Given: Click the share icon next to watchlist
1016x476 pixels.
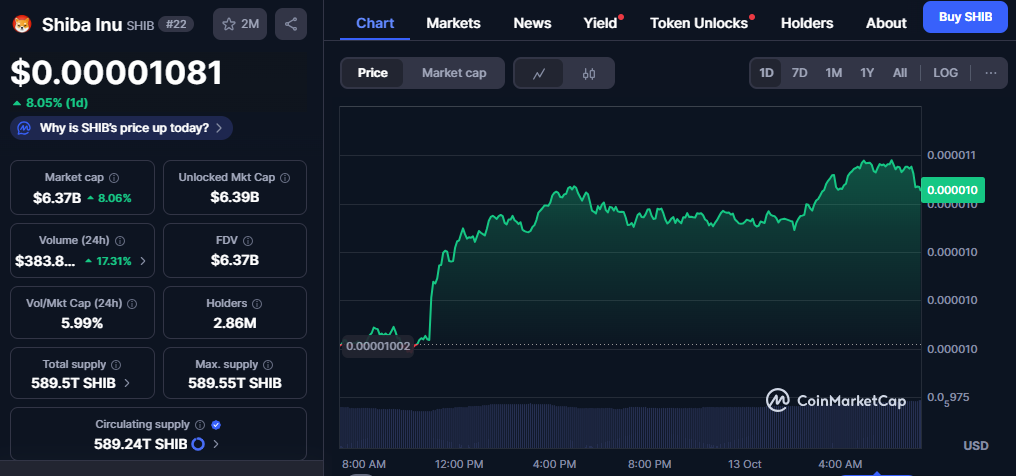Looking at the screenshot, I should [290, 24].
